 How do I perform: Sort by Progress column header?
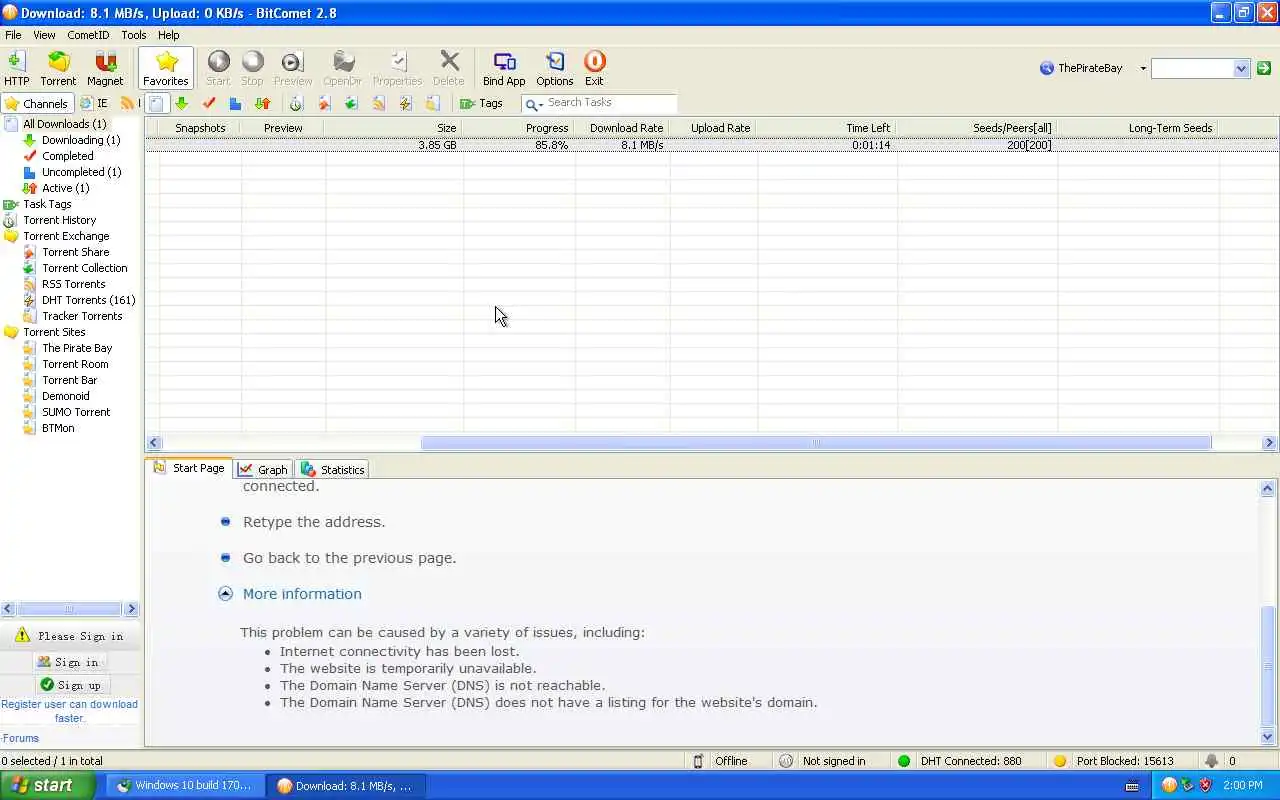pyautogui.click(x=519, y=128)
